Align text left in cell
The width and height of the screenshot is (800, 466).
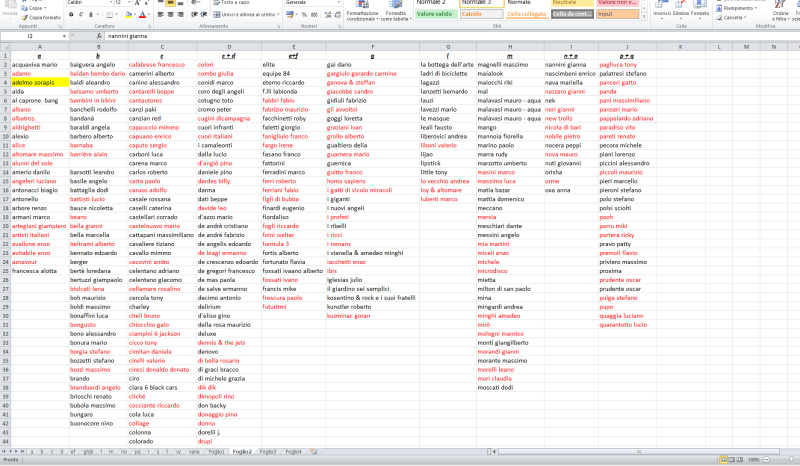(161, 15)
